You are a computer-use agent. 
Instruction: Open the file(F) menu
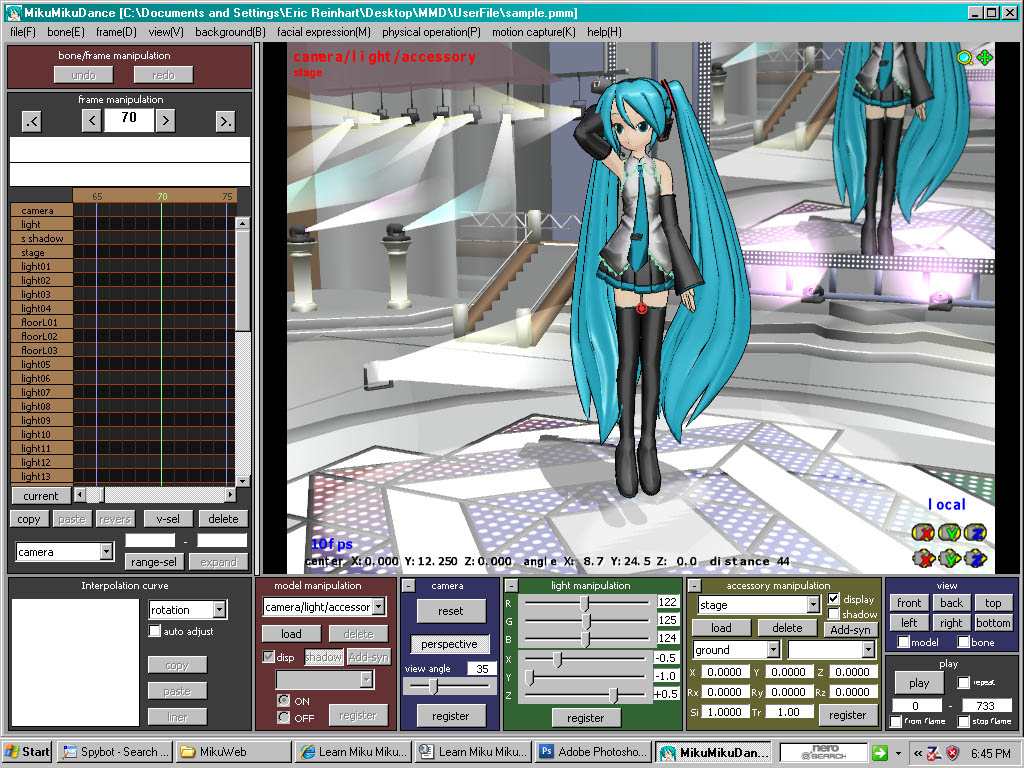pos(23,32)
